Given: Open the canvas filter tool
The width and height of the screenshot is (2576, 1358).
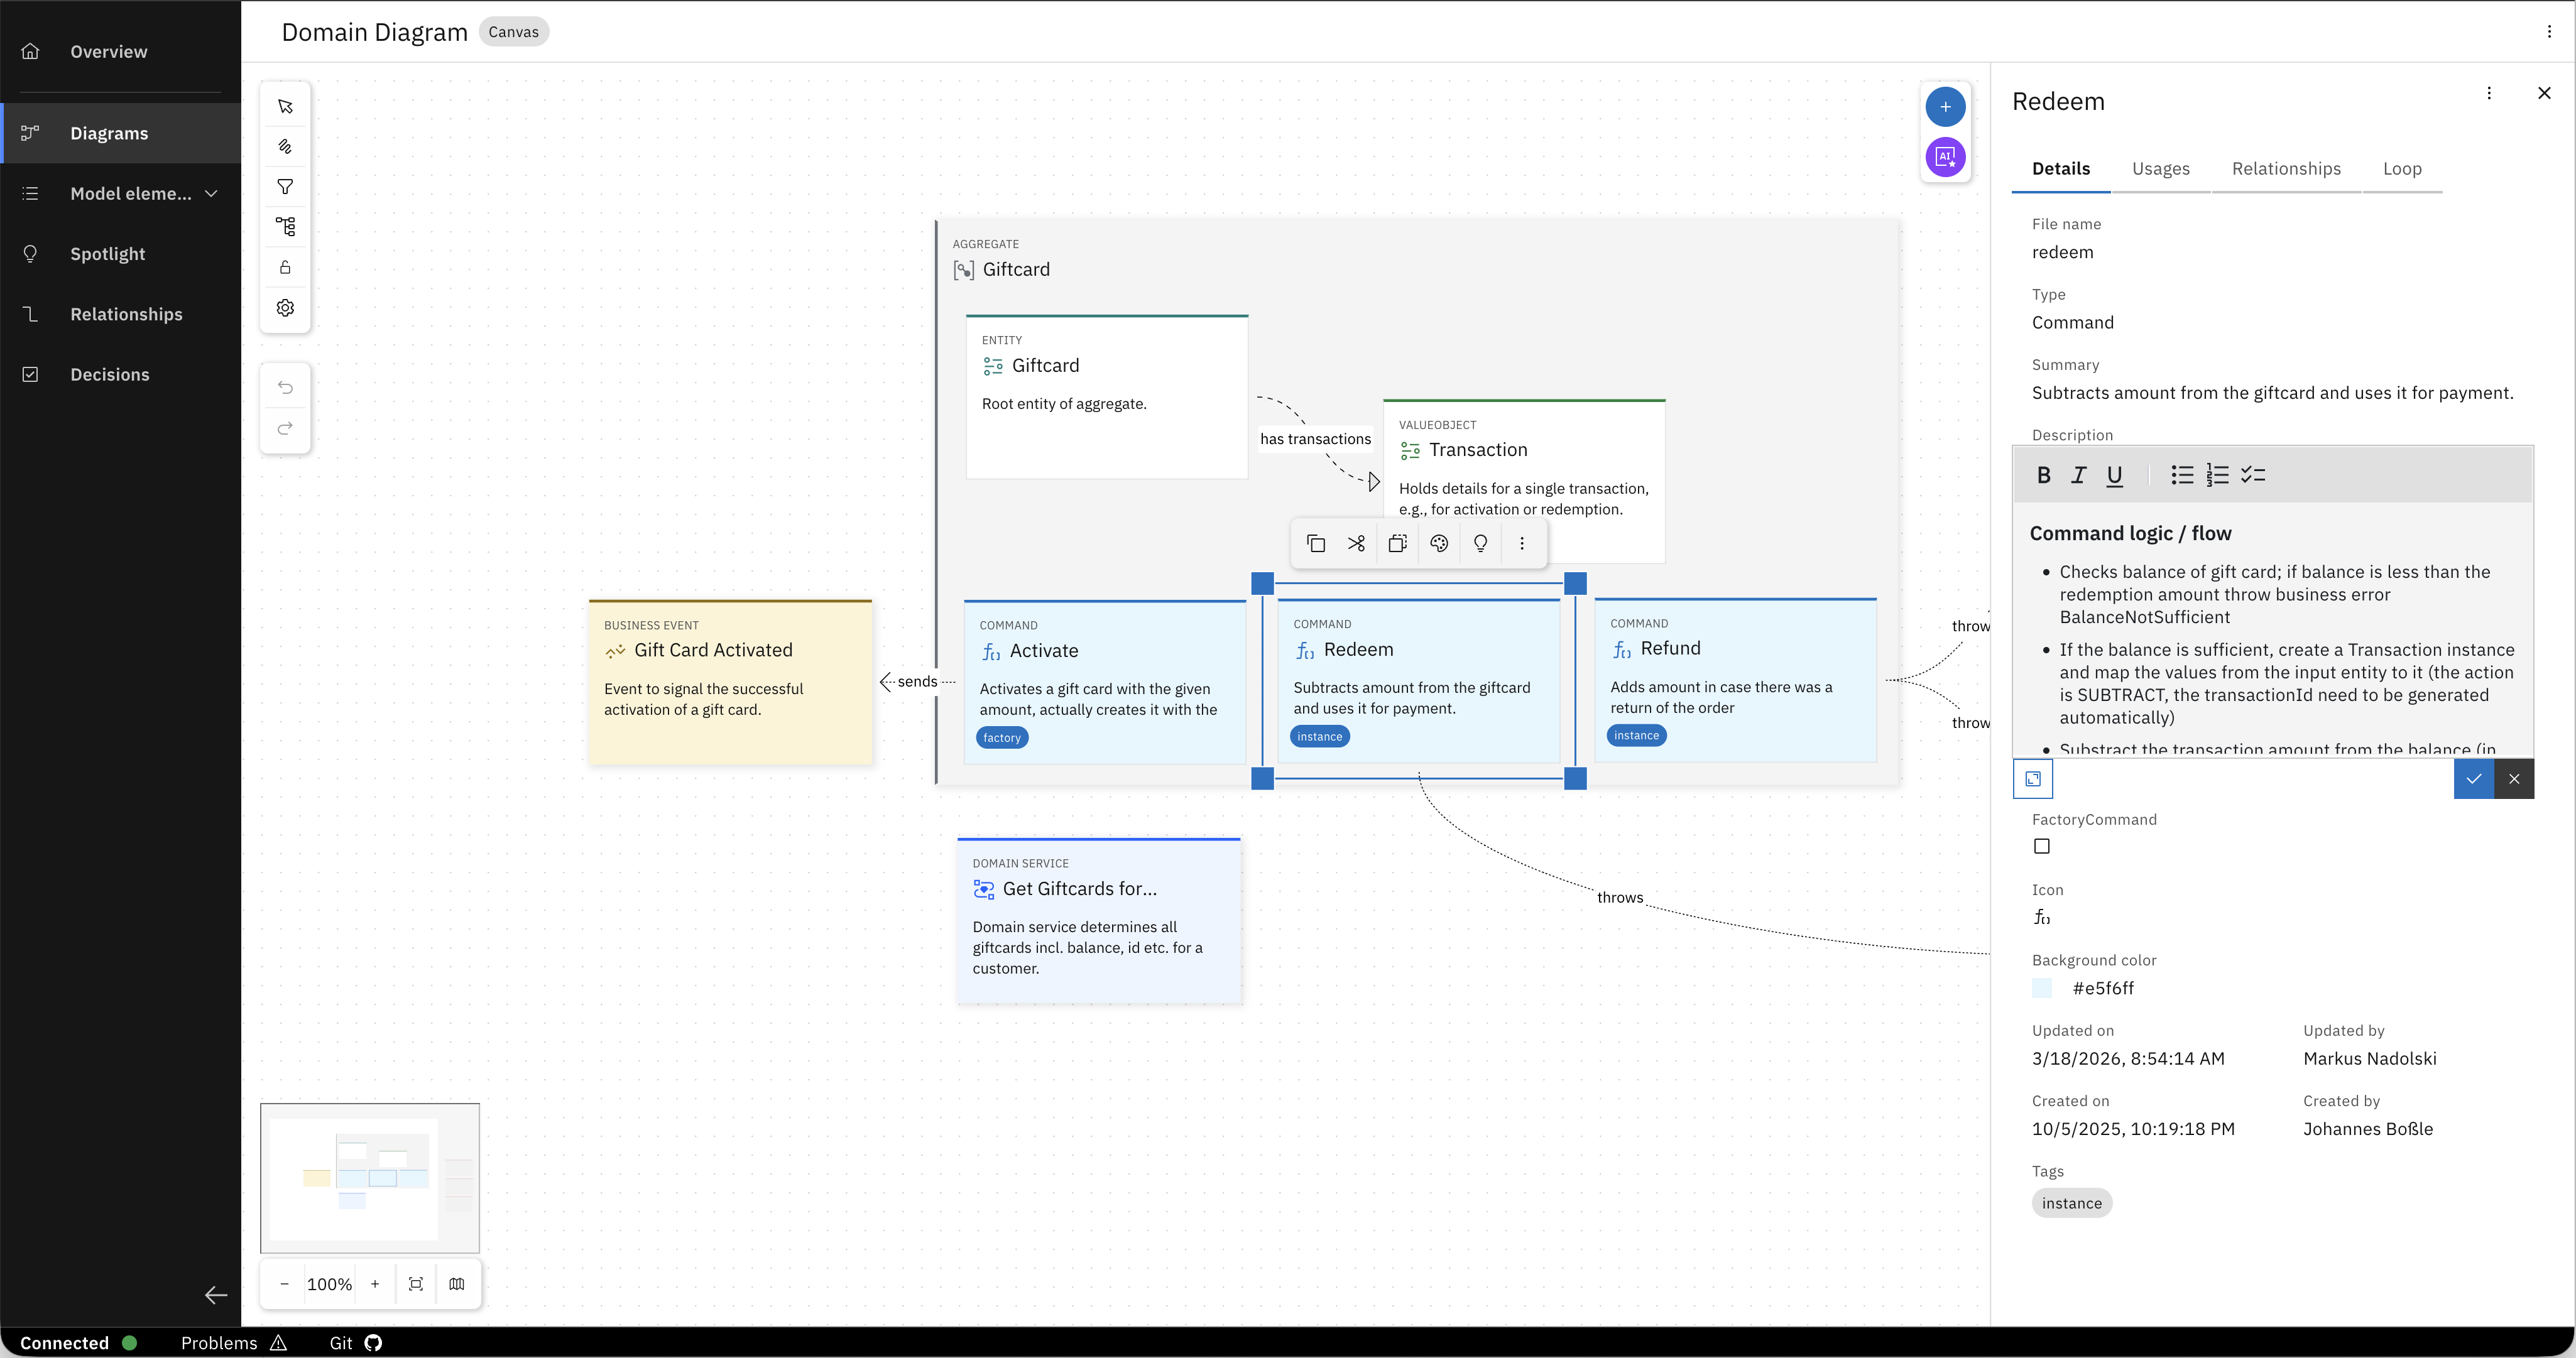Looking at the screenshot, I should point(285,187).
